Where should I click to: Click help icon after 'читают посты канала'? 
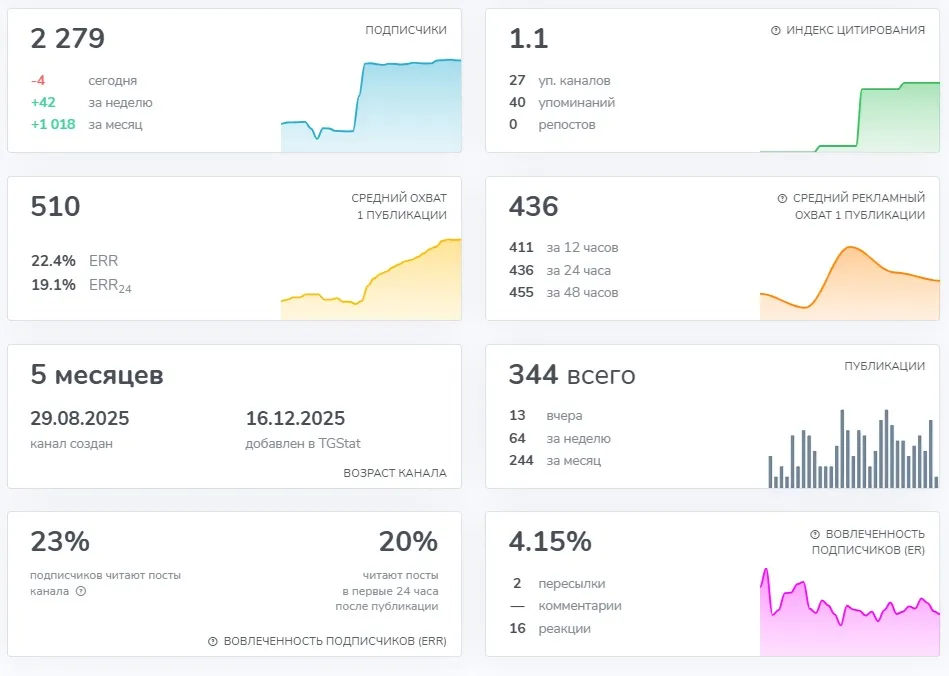(x=81, y=591)
